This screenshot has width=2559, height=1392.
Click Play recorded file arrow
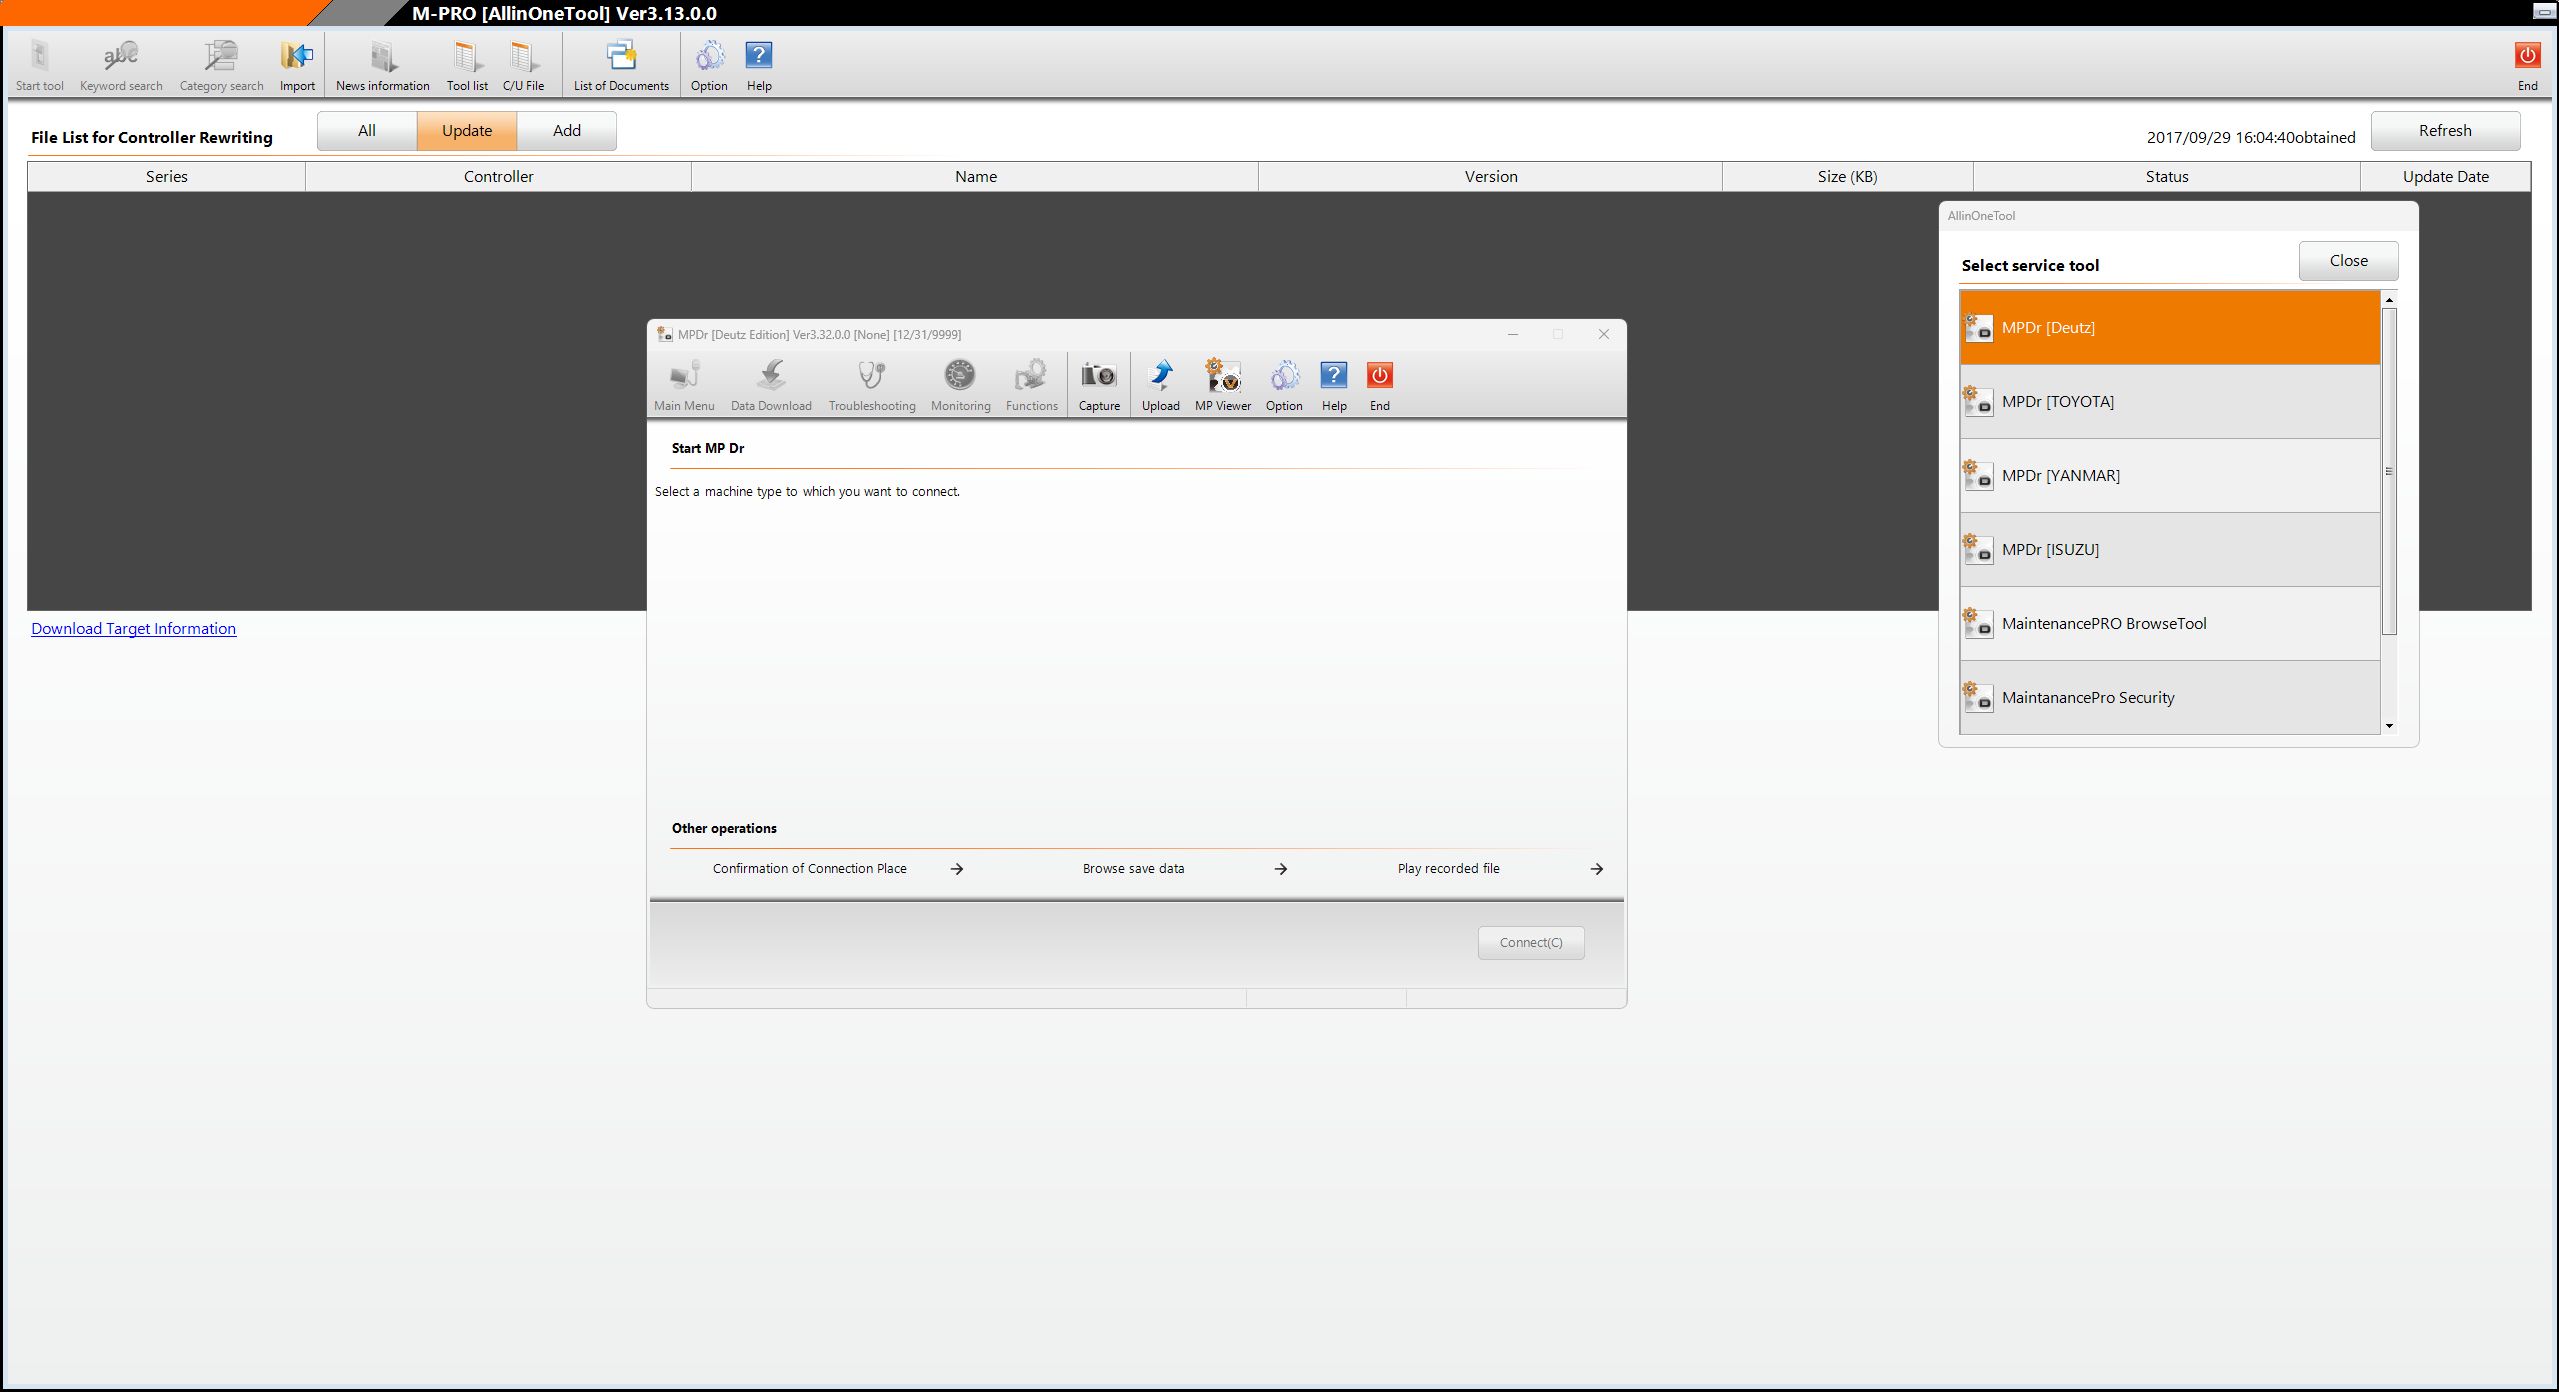(1596, 869)
